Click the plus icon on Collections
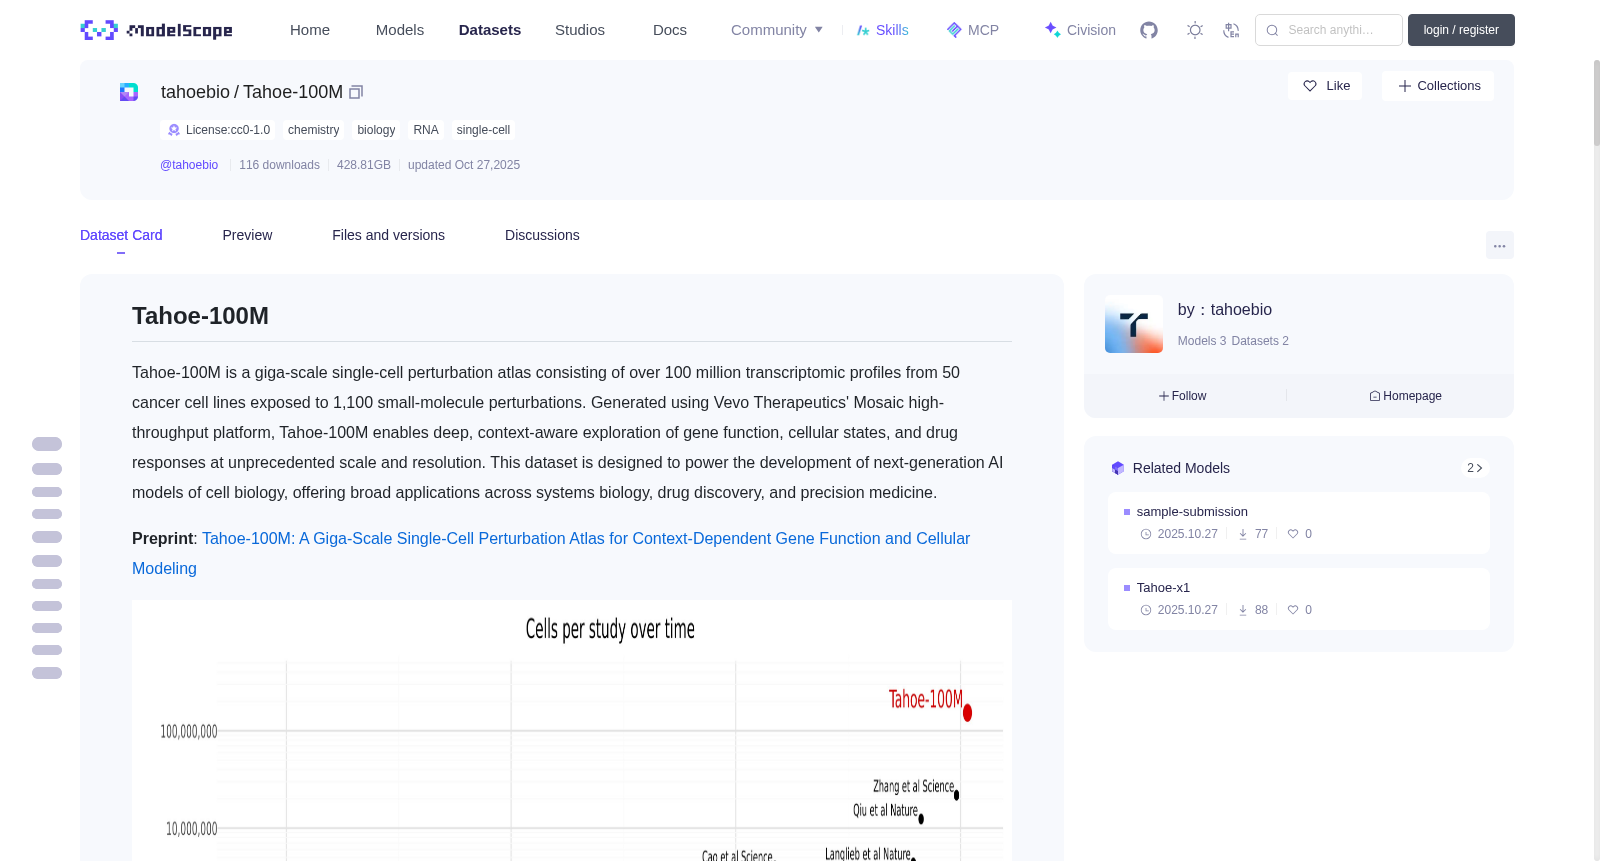1600x861 pixels. tap(1405, 86)
